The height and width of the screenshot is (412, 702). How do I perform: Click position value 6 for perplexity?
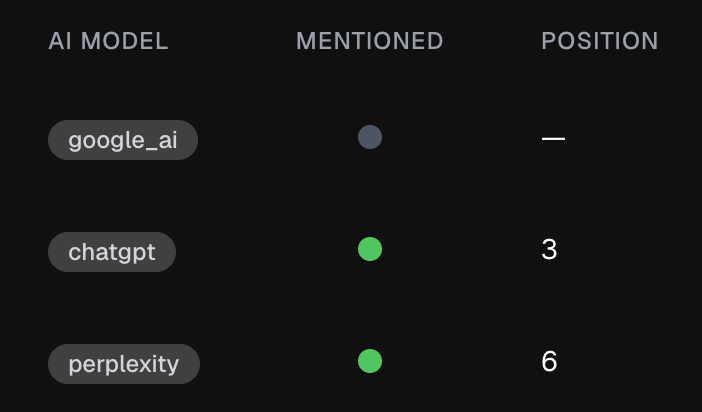(549, 362)
